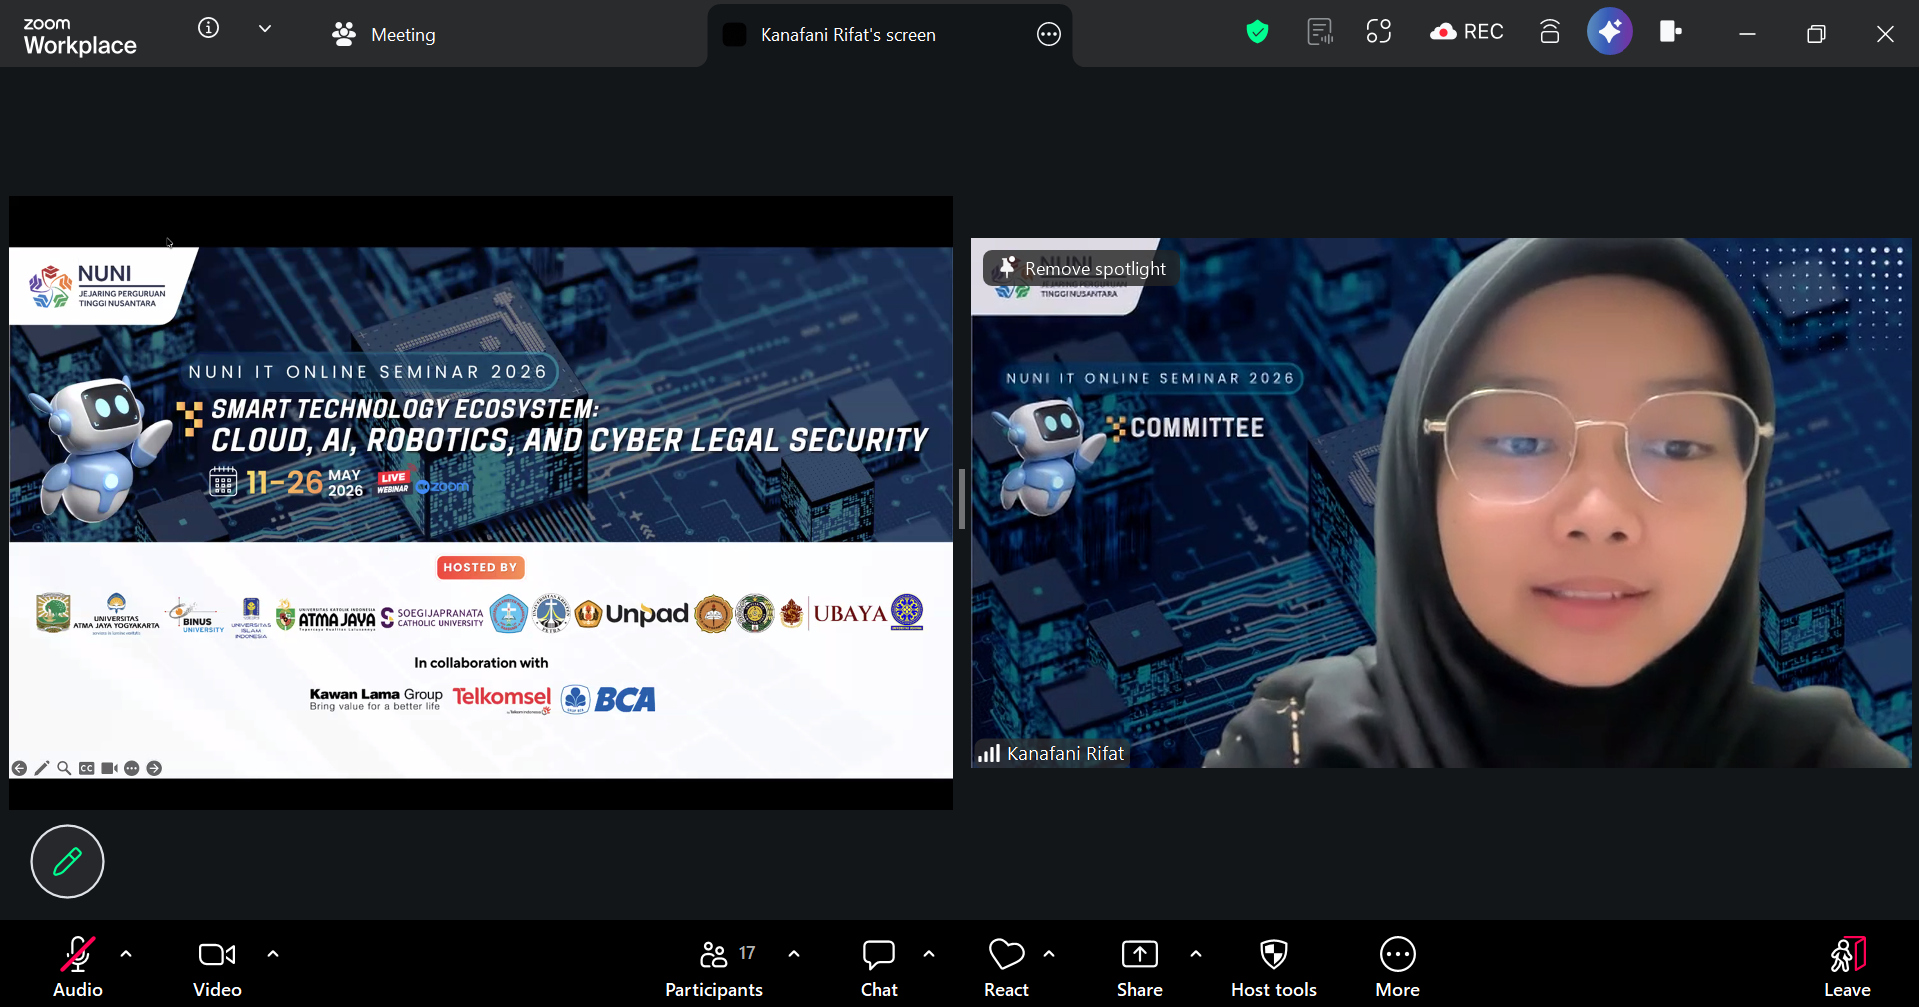
Task: Expand video settings caret
Action: (x=273, y=954)
